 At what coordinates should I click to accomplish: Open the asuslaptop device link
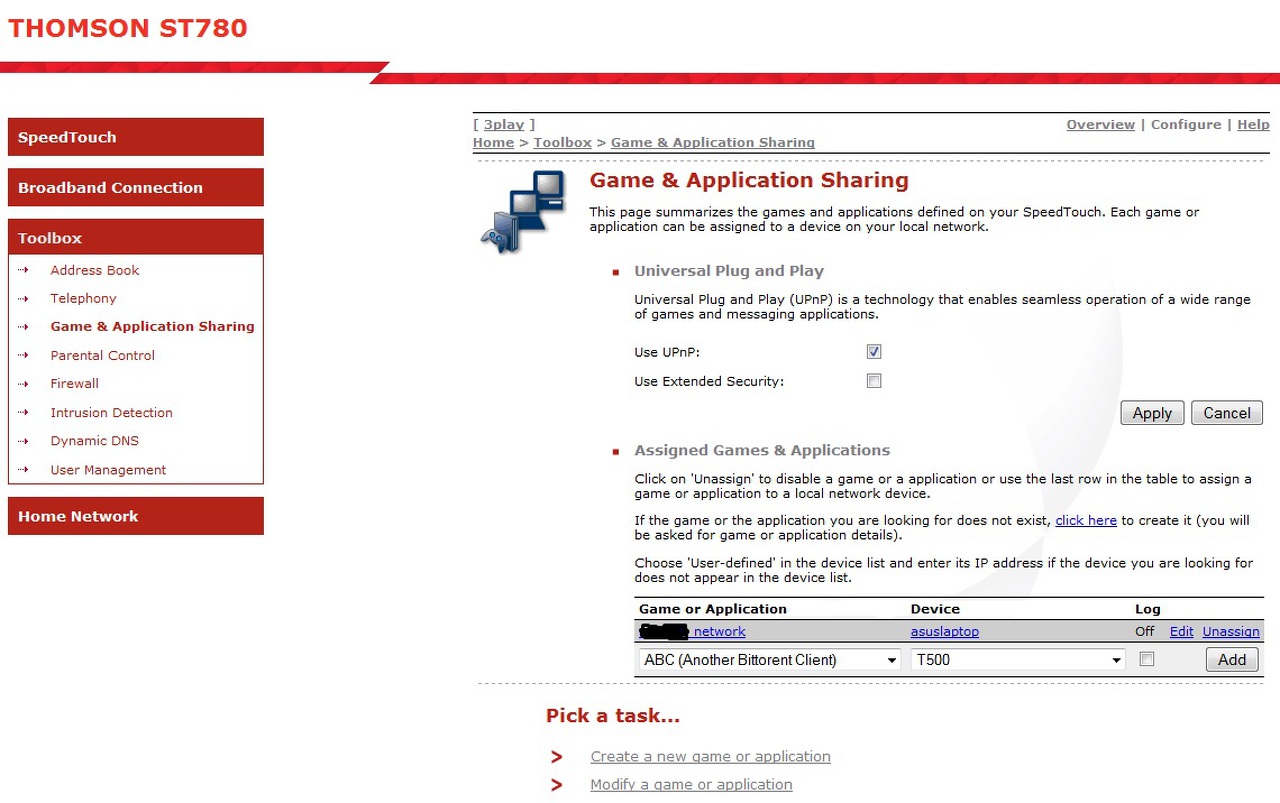click(945, 632)
